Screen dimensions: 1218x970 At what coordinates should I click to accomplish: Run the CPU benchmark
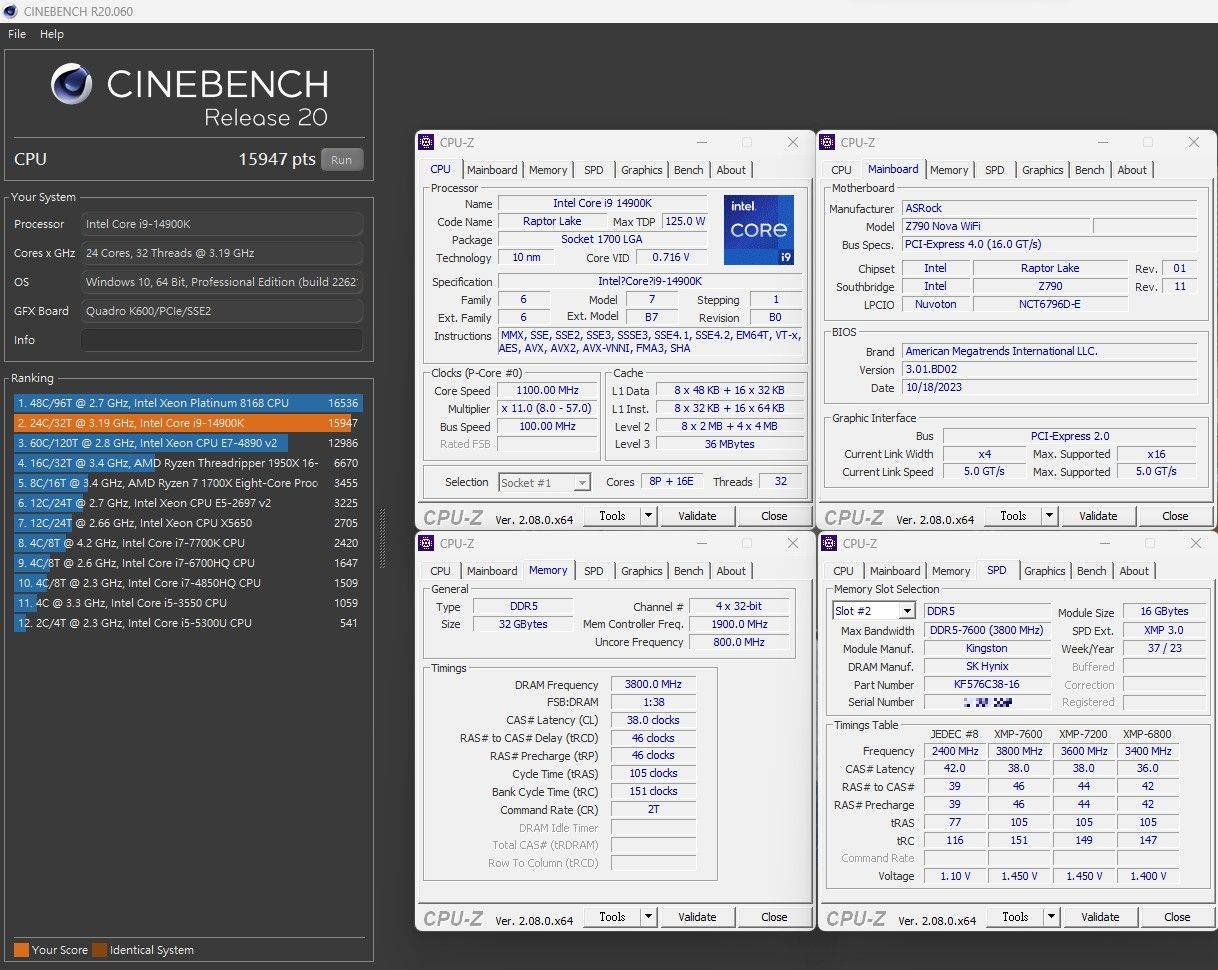tap(342, 160)
